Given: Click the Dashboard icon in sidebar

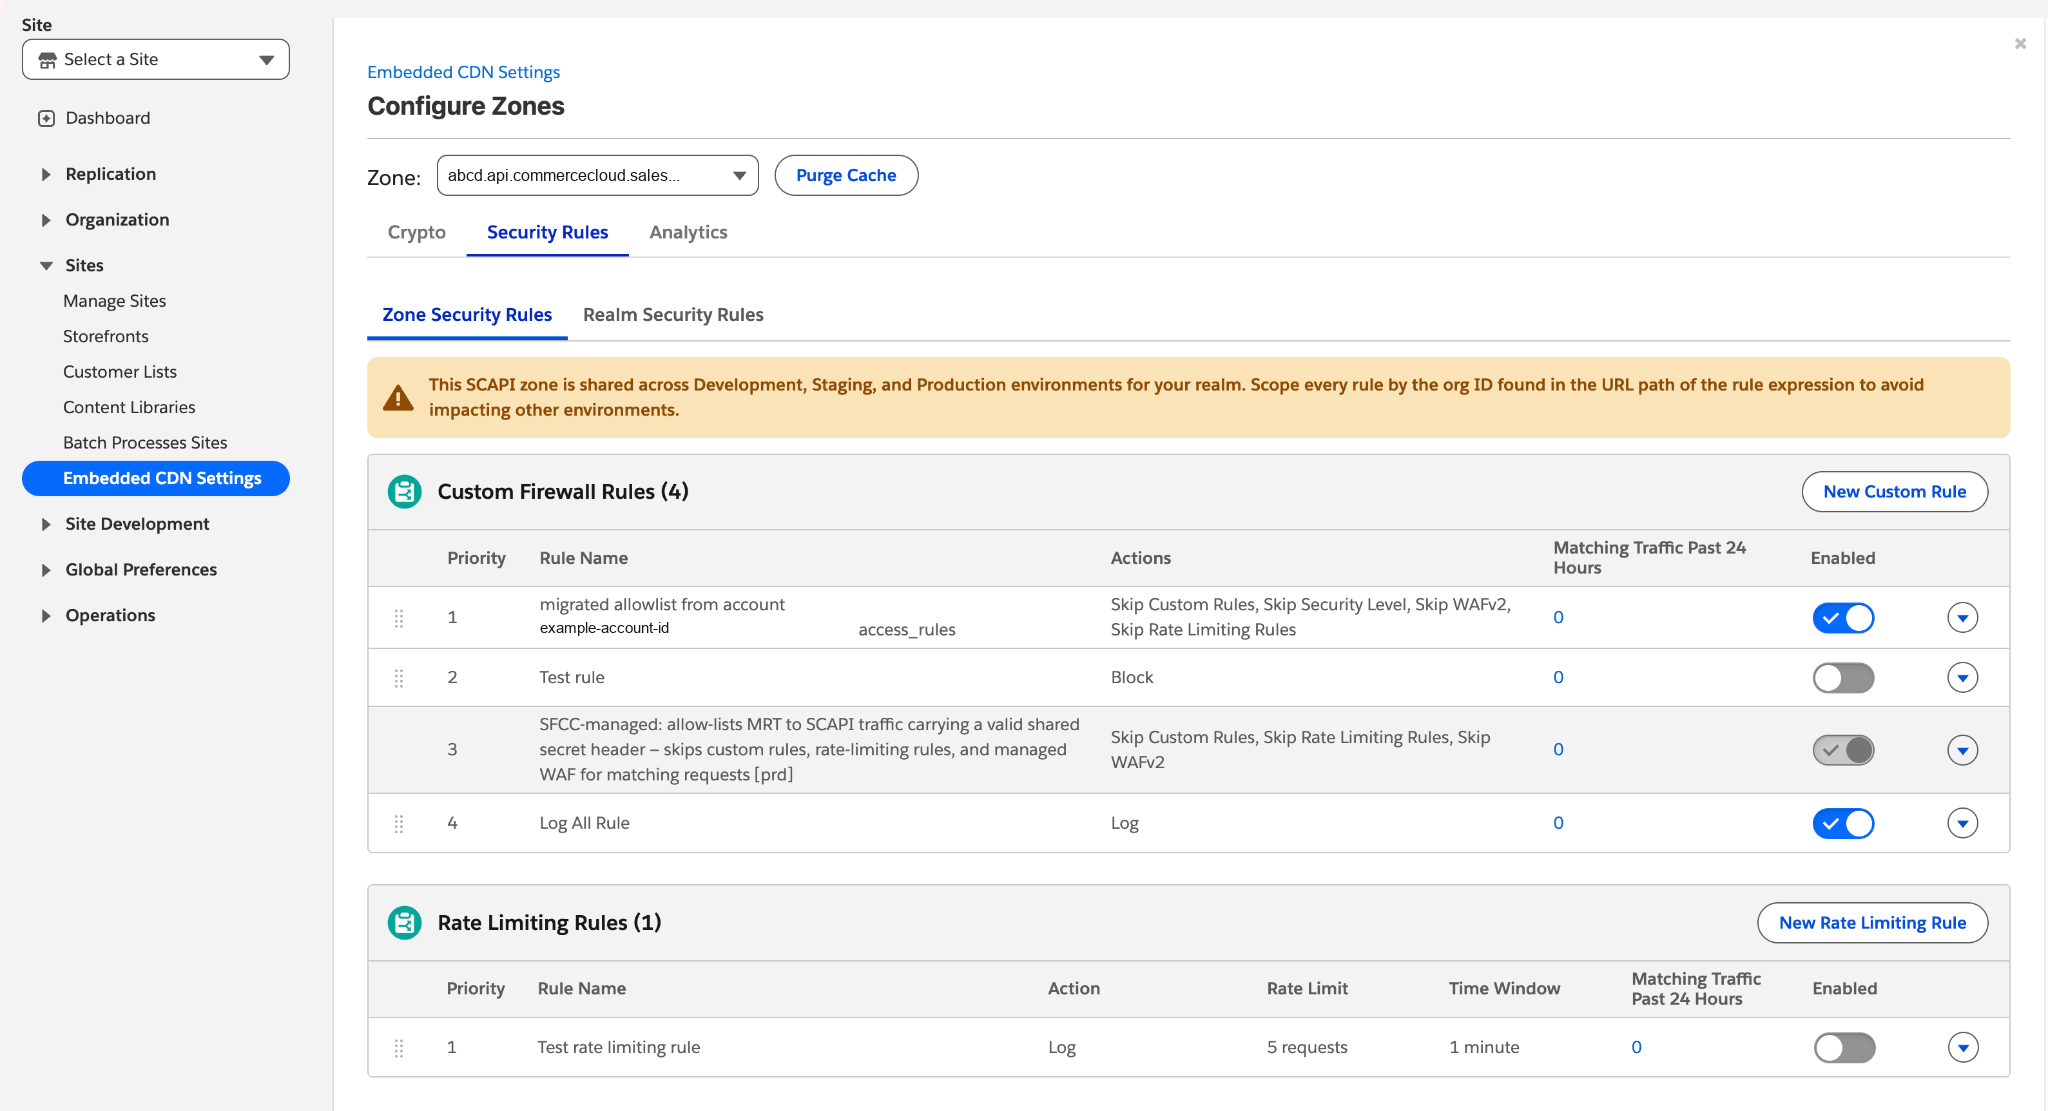Looking at the screenshot, I should click(46, 118).
